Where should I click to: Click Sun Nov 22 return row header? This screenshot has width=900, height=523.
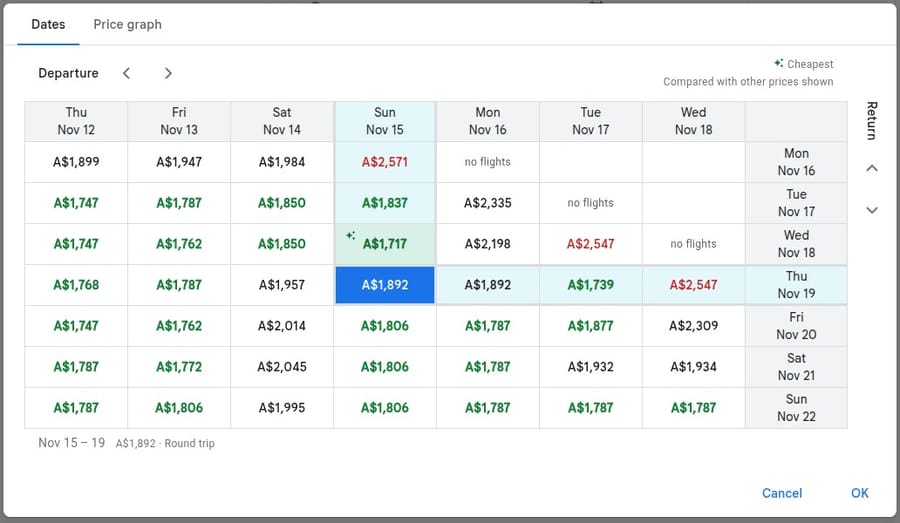click(x=796, y=408)
